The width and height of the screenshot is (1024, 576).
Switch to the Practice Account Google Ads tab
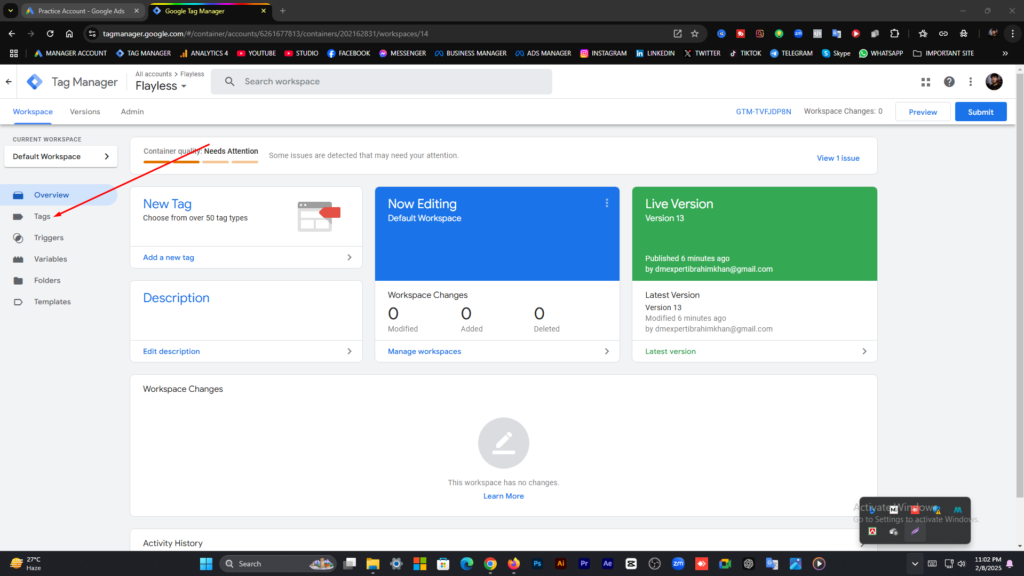coord(82,11)
